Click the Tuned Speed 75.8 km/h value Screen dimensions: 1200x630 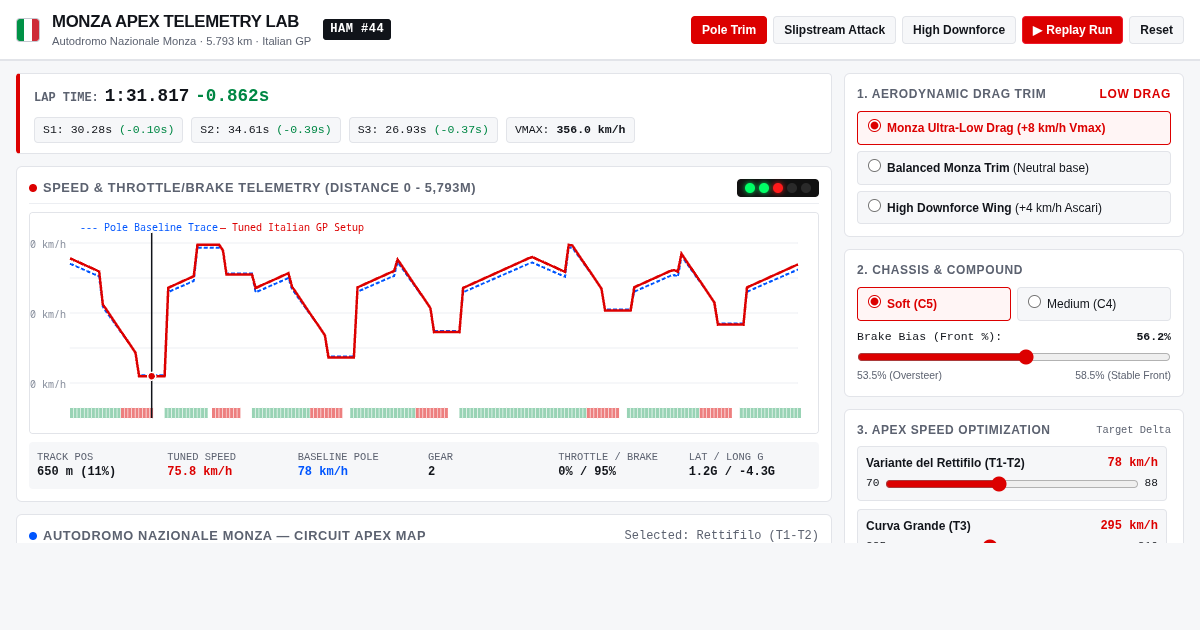[199, 472]
